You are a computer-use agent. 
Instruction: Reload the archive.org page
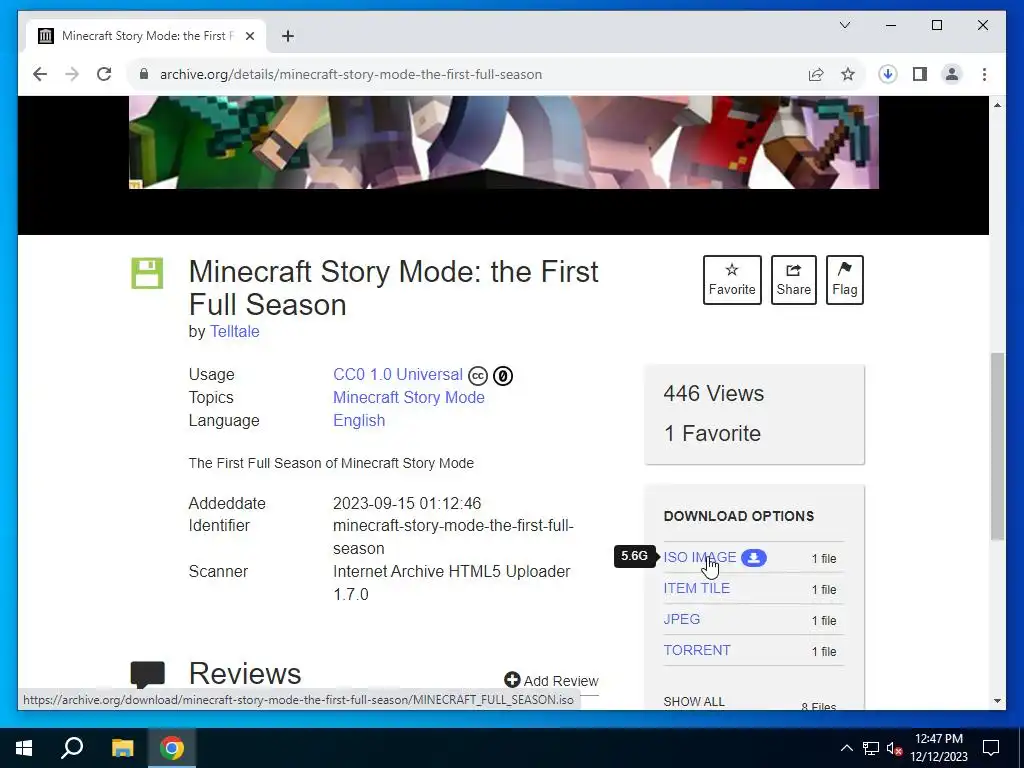pyautogui.click(x=104, y=74)
